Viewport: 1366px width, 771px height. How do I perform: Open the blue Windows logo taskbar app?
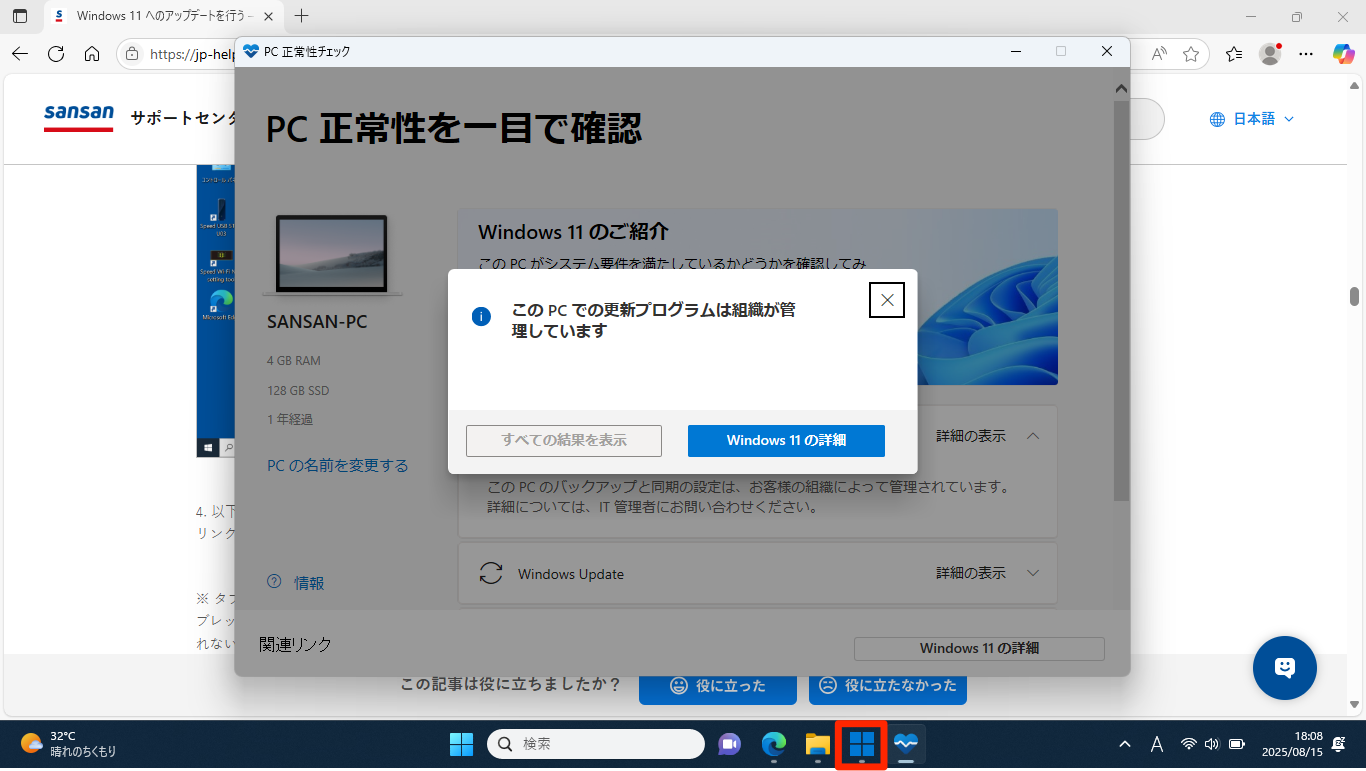pos(862,744)
